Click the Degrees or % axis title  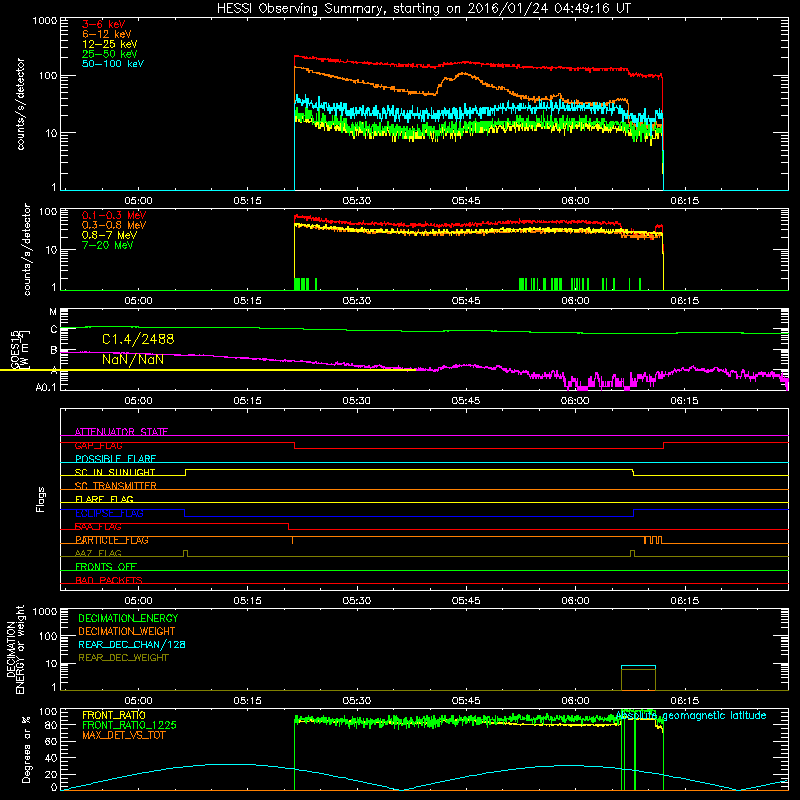coord(26,749)
